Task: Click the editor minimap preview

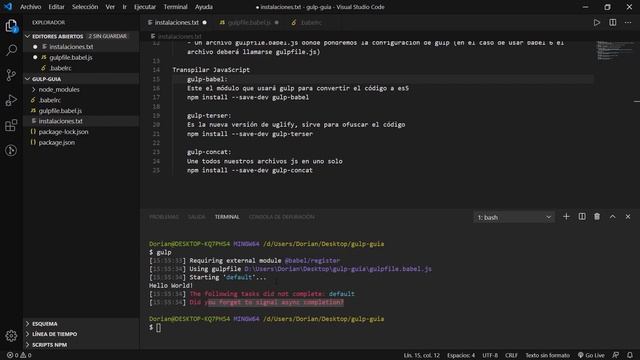Action: [x=615, y=51]
